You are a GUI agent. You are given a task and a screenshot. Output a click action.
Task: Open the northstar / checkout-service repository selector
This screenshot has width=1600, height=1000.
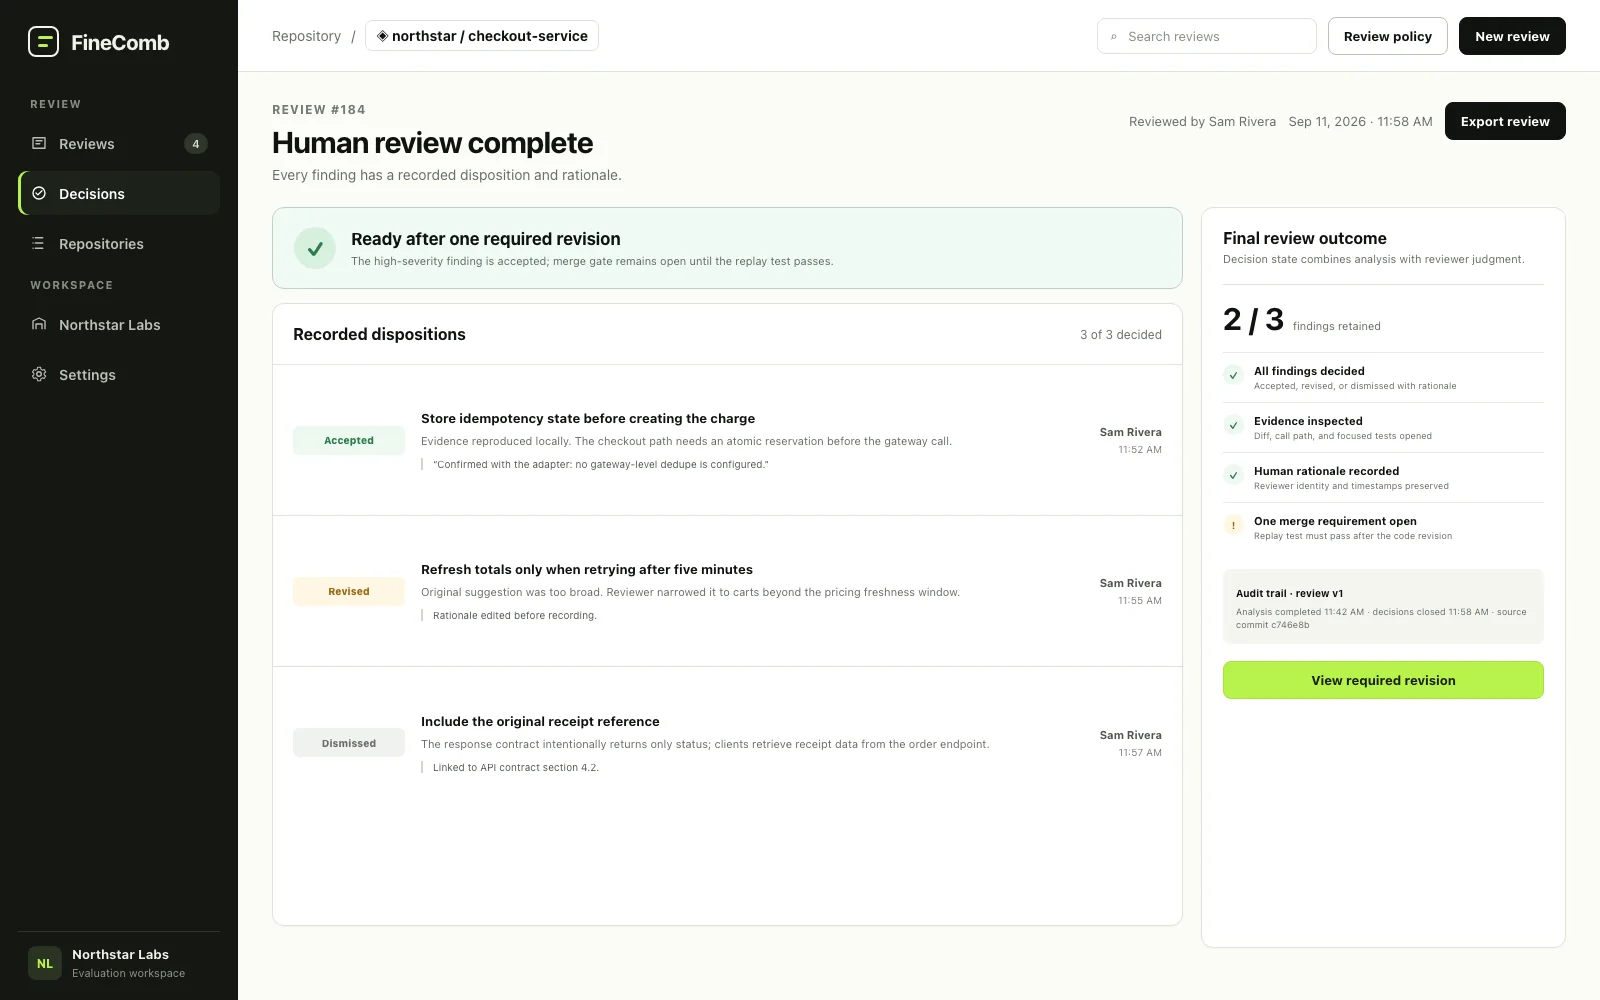[482, 36]
